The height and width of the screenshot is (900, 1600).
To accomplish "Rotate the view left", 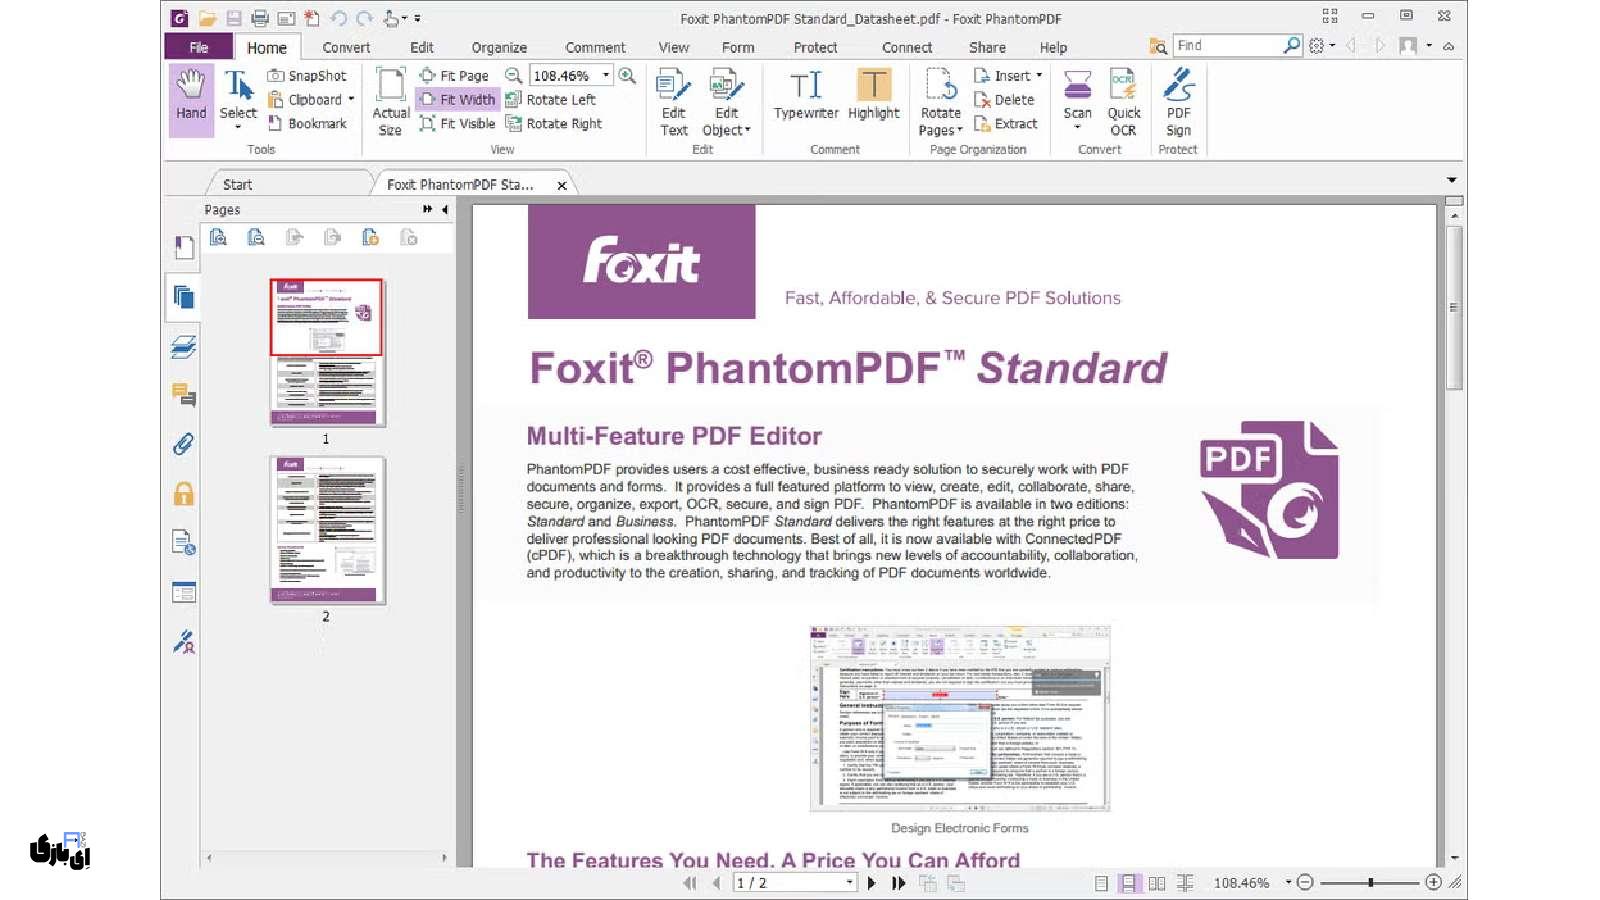I will click(551, 100).
